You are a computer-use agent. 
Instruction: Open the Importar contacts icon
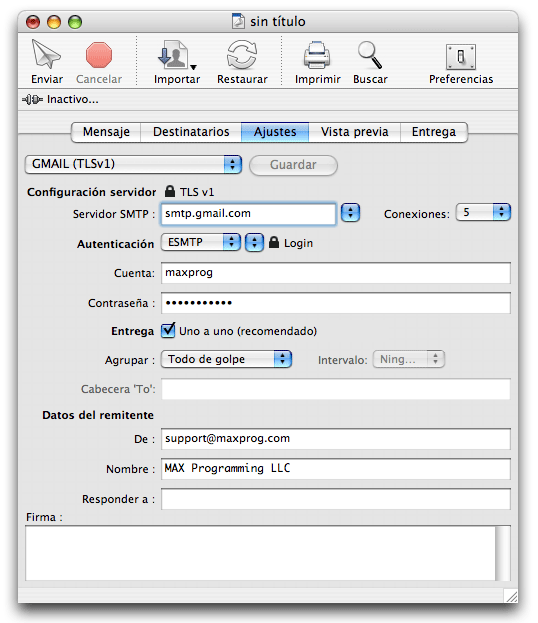[x=176, y=55]
